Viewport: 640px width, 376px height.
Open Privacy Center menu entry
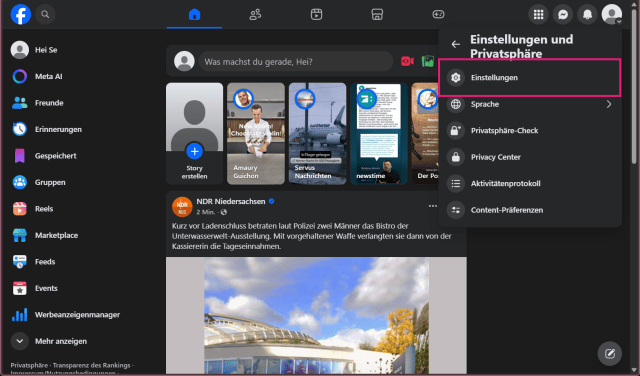(x=530, y=157)
